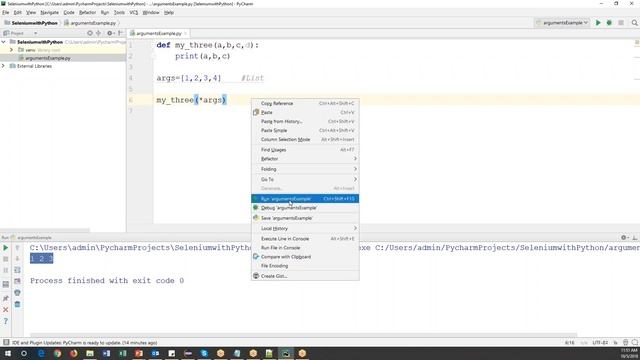
Task: Click the Stop square icon in main toolbar
Action: (x=621, y=23)
